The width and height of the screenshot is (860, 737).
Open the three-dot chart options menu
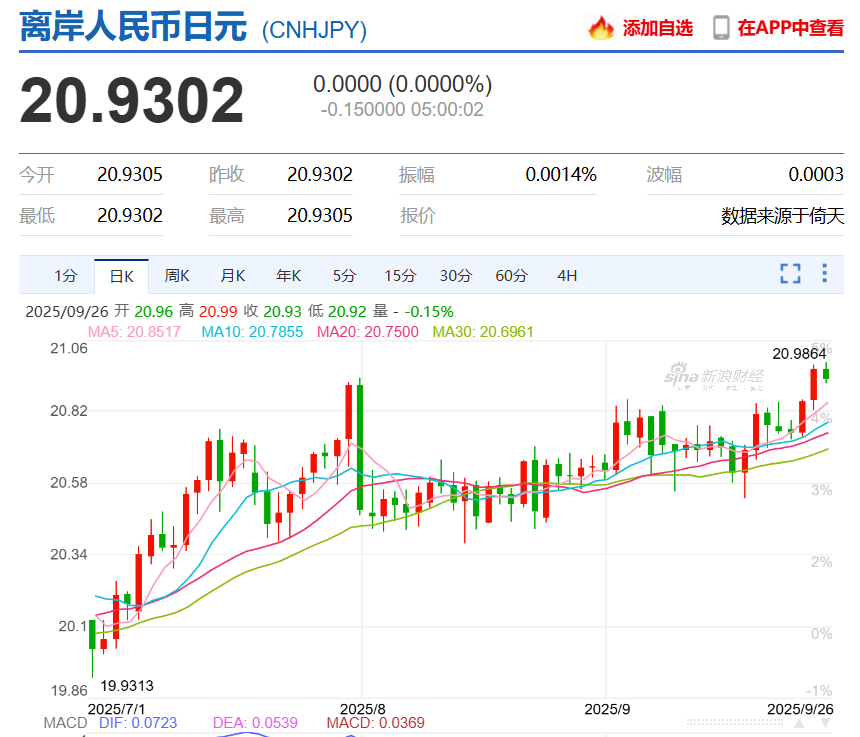coord(824,273)
